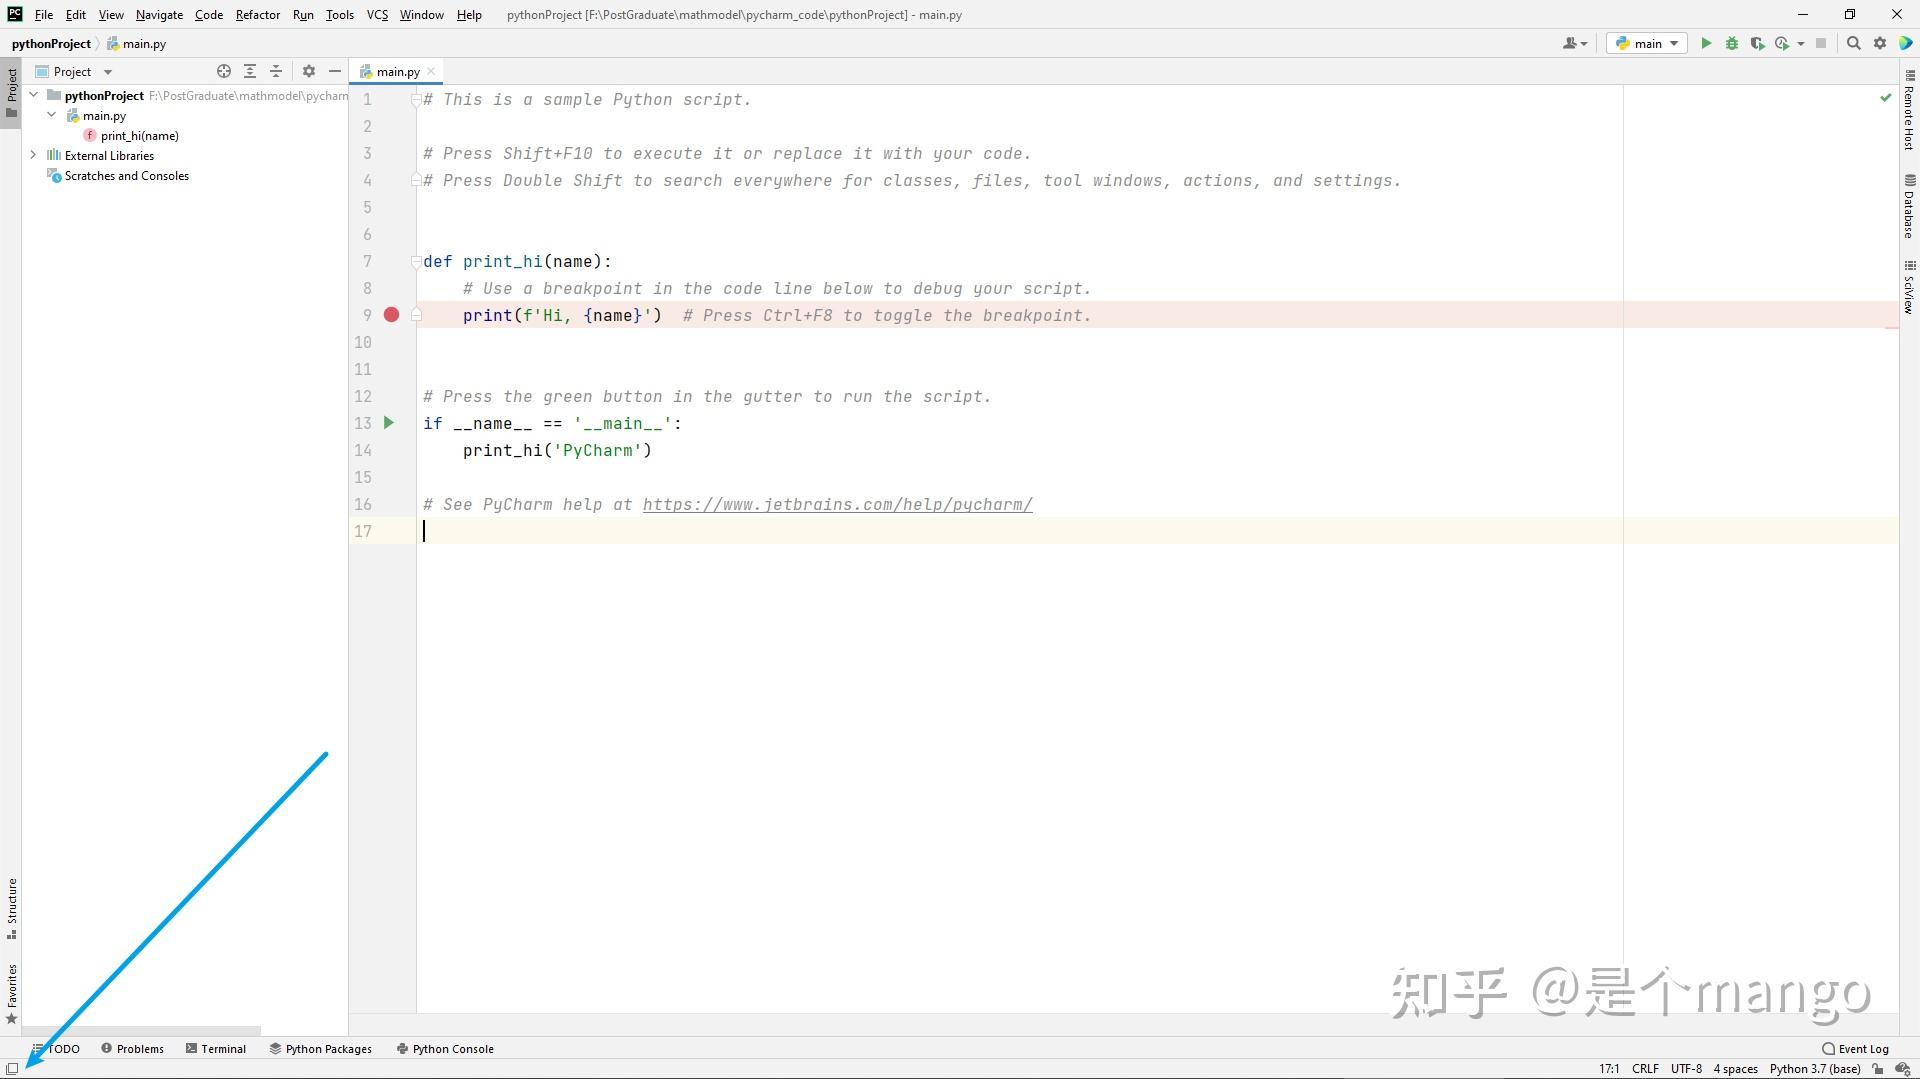Run the script from gutter on line 13
Image resolution: width=1920 pixels, height=1079 pixels.
pyautogui.click(x=389, y=423)
